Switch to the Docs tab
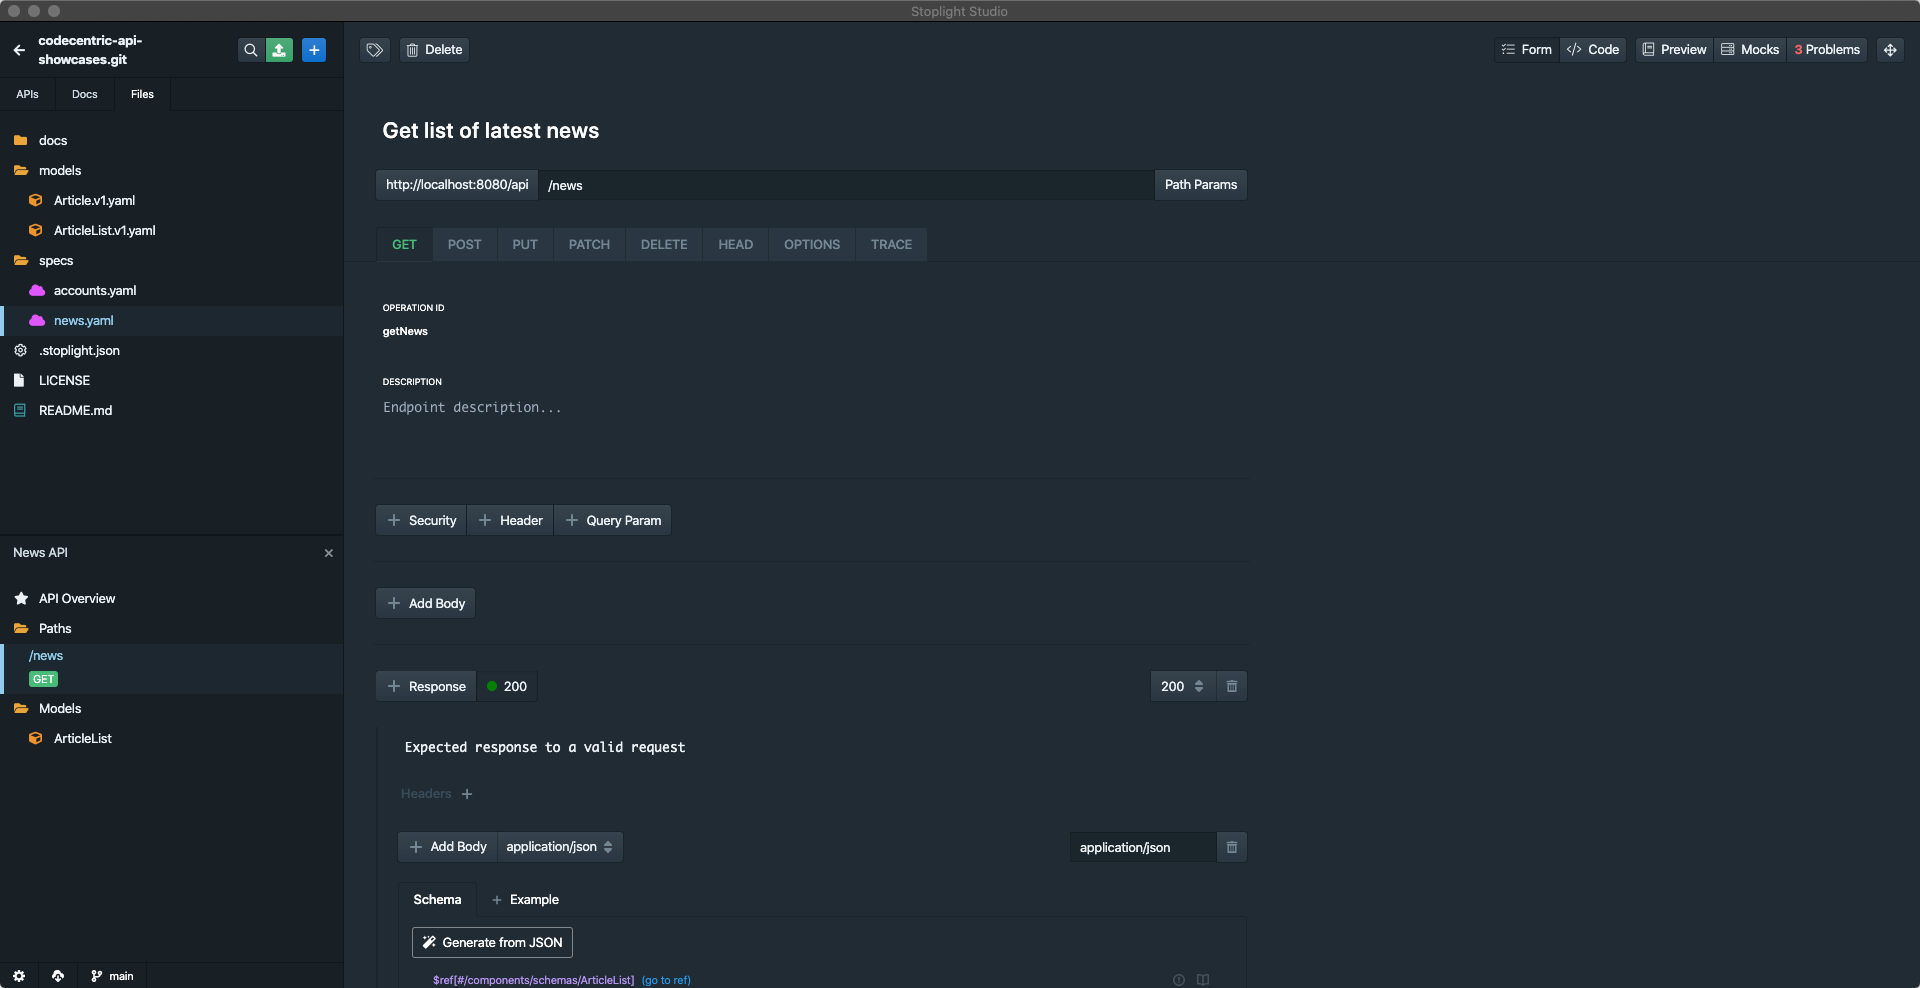The height and width of the screenshot is (988, 1920). pos(85,94)
